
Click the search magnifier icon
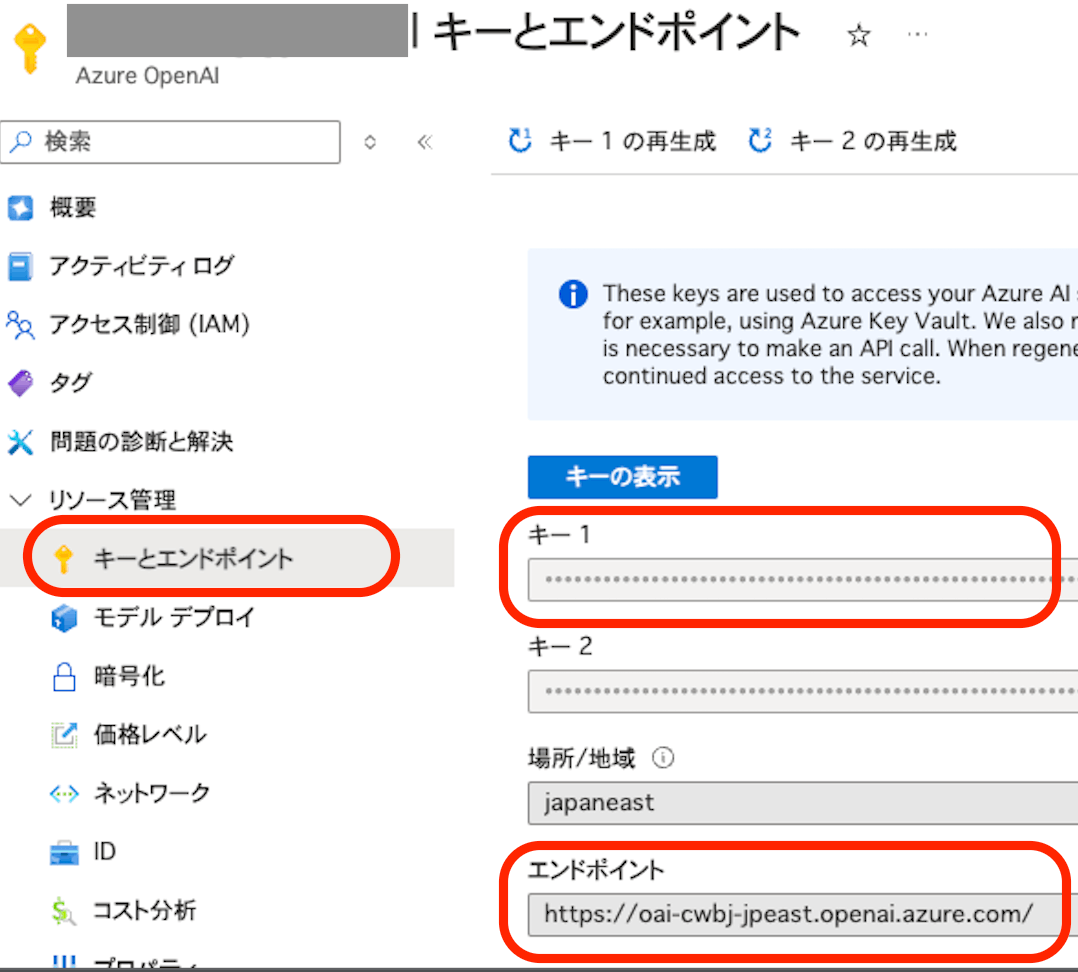click(x=21, y=141)
